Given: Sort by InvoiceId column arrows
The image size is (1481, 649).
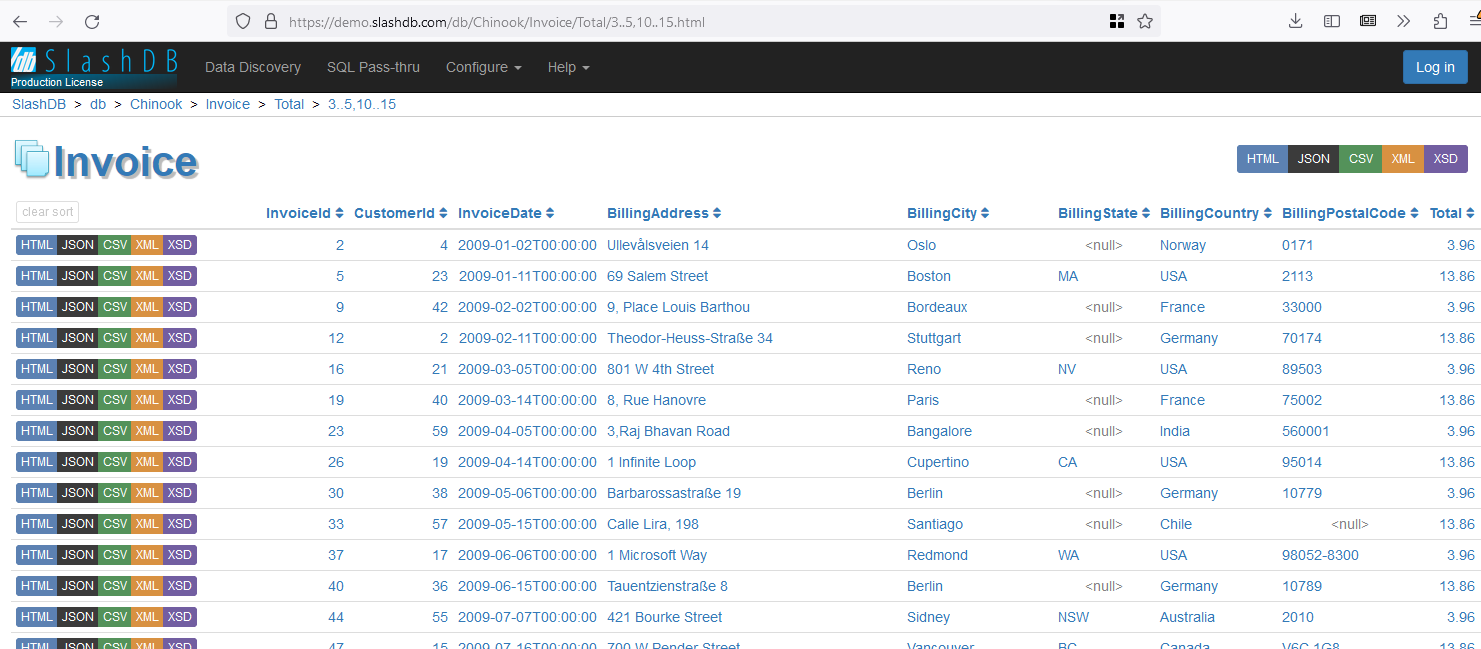Looking at the screenshot, I should click(x=340, y=213).
